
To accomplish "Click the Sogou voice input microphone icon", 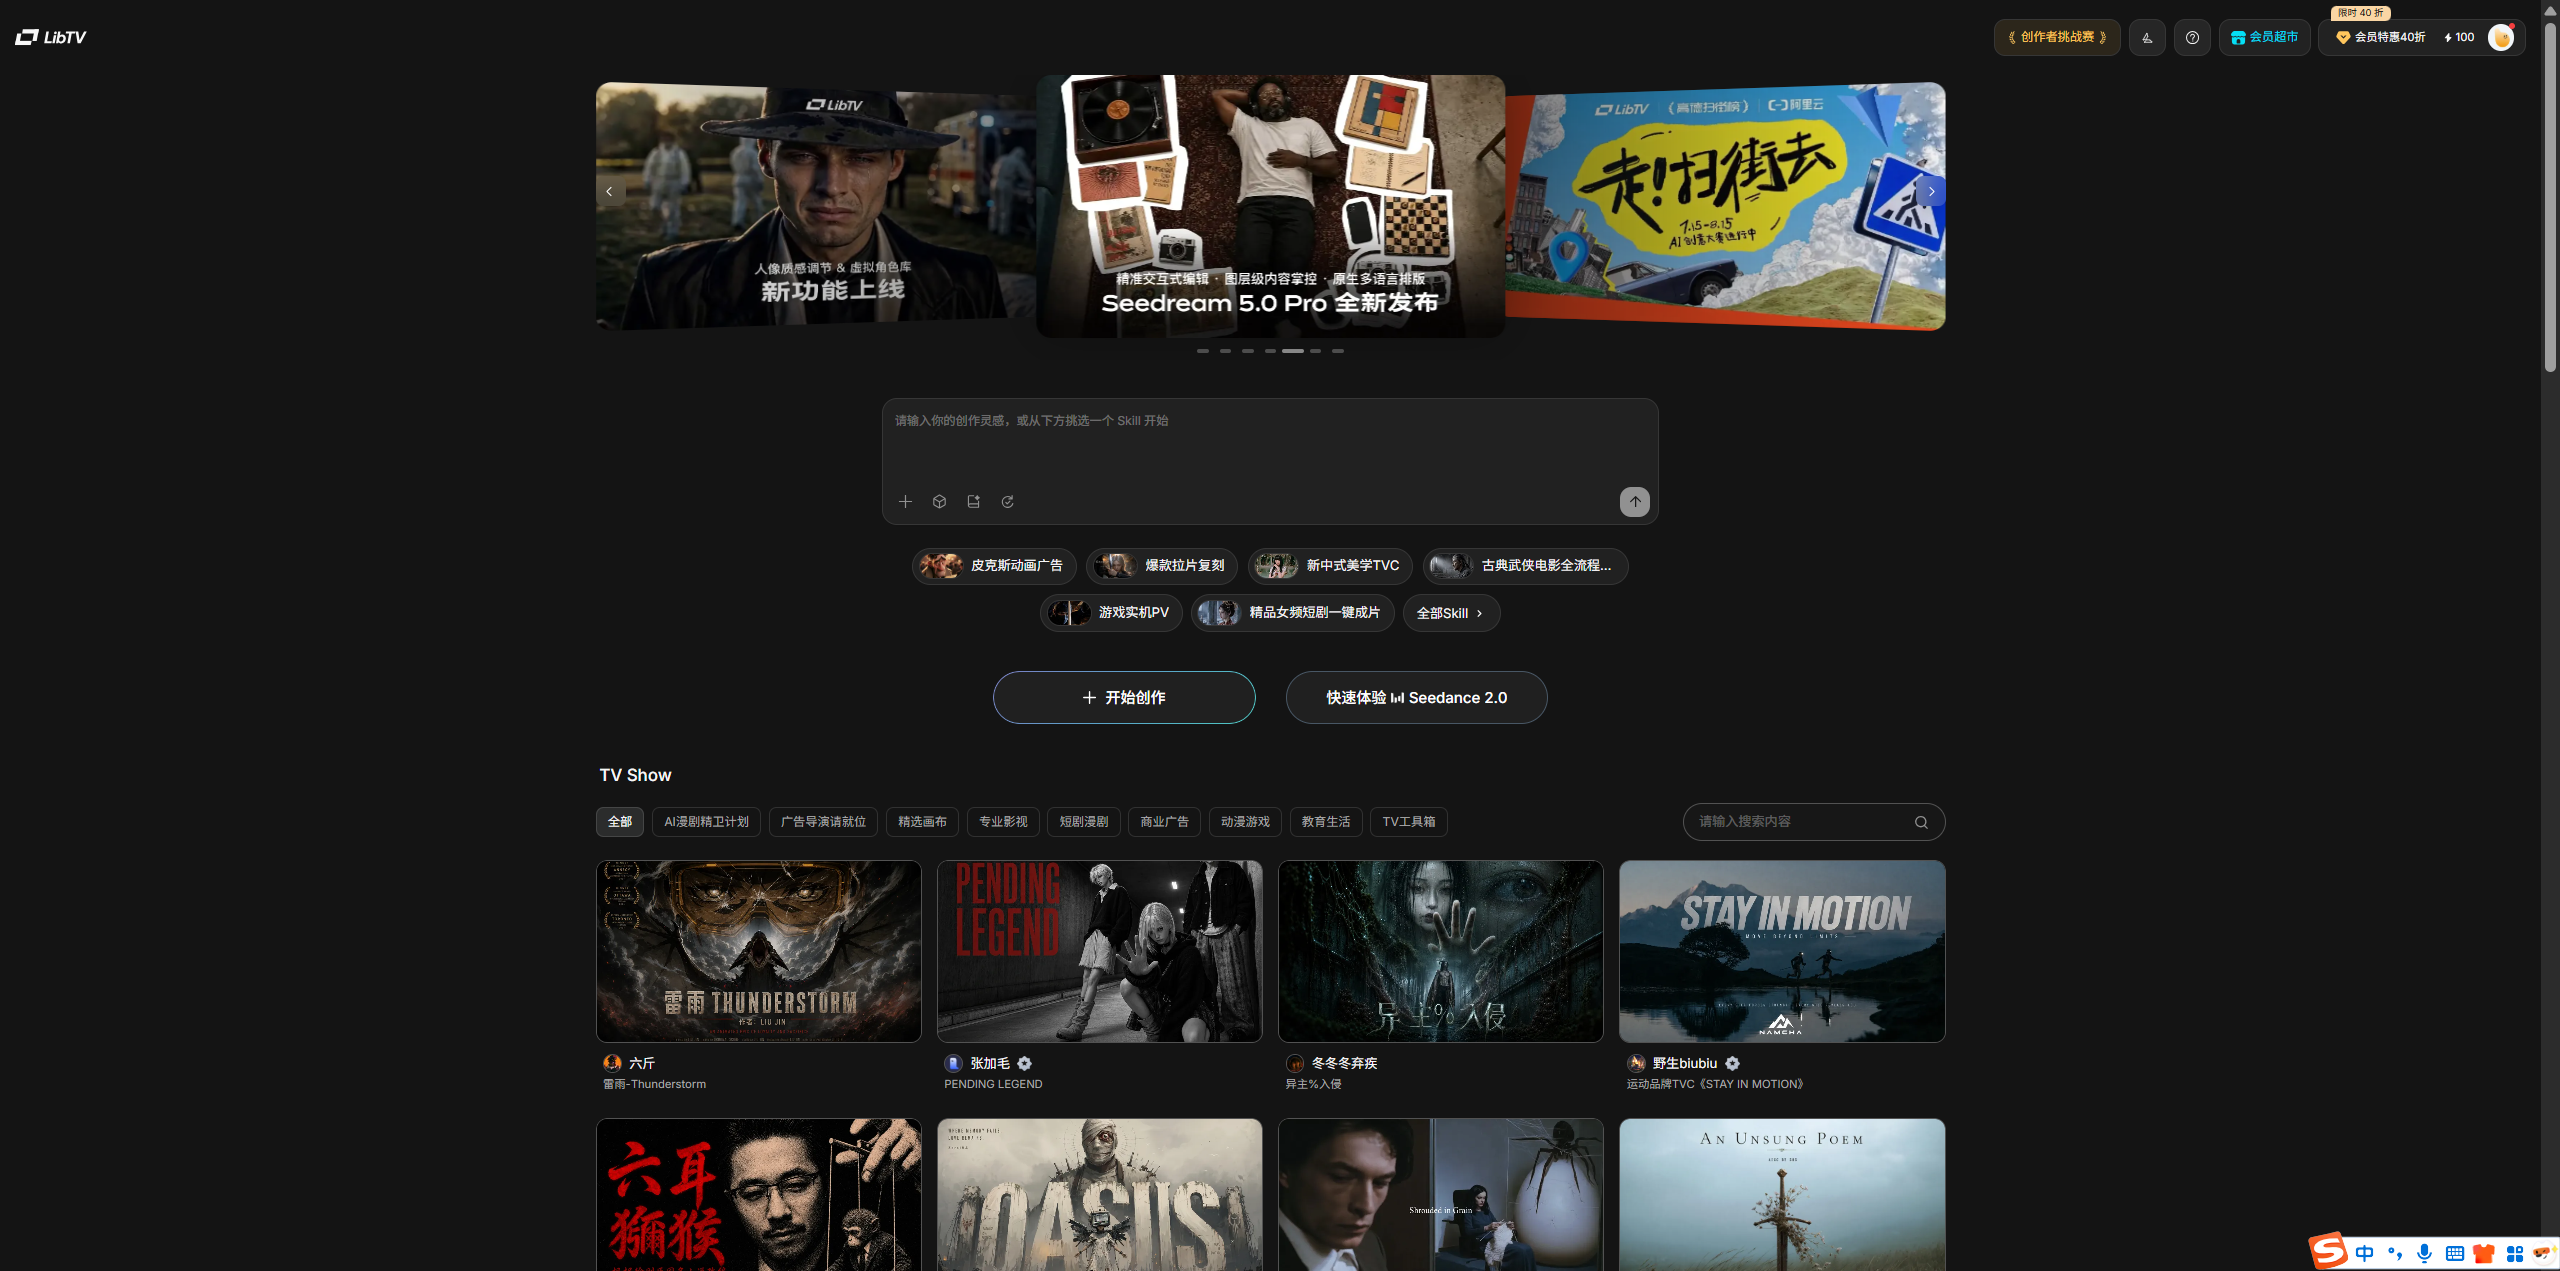I will (2424, 1253).
